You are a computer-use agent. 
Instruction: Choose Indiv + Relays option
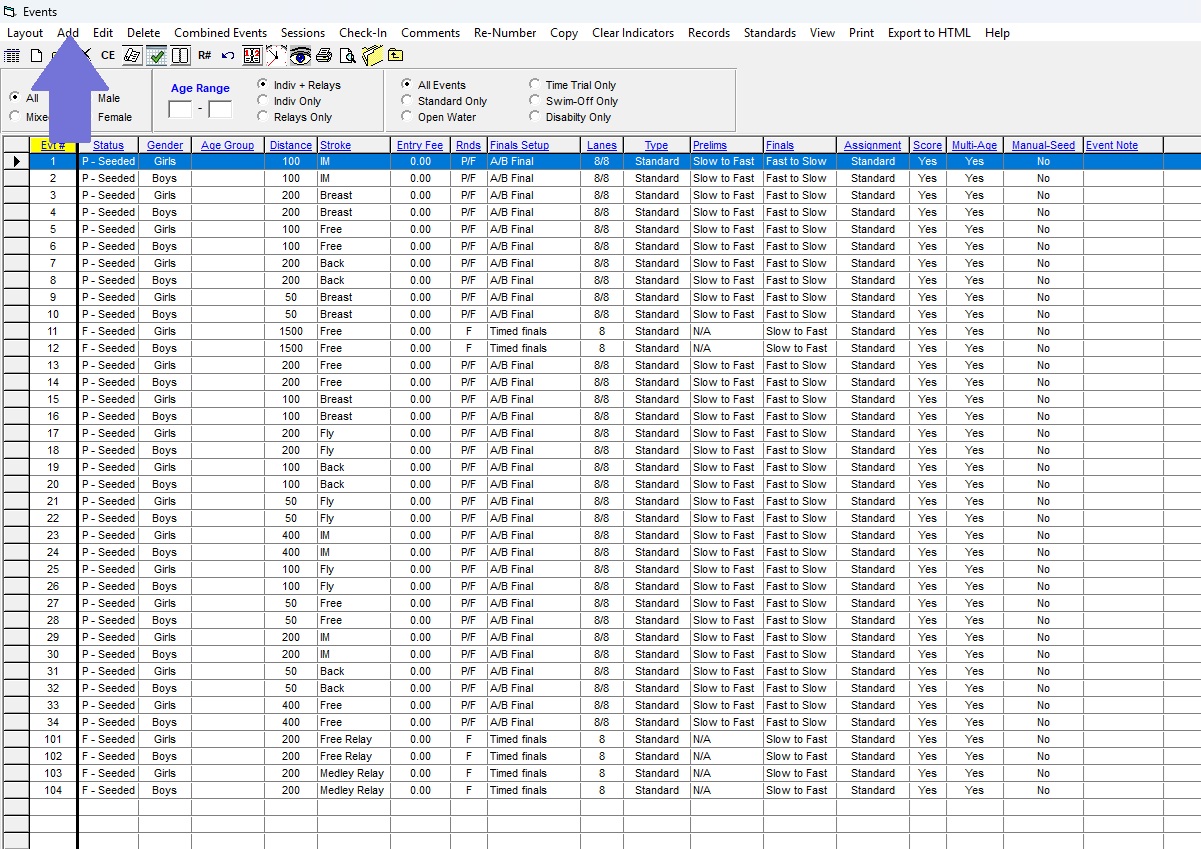pos(263,85)
